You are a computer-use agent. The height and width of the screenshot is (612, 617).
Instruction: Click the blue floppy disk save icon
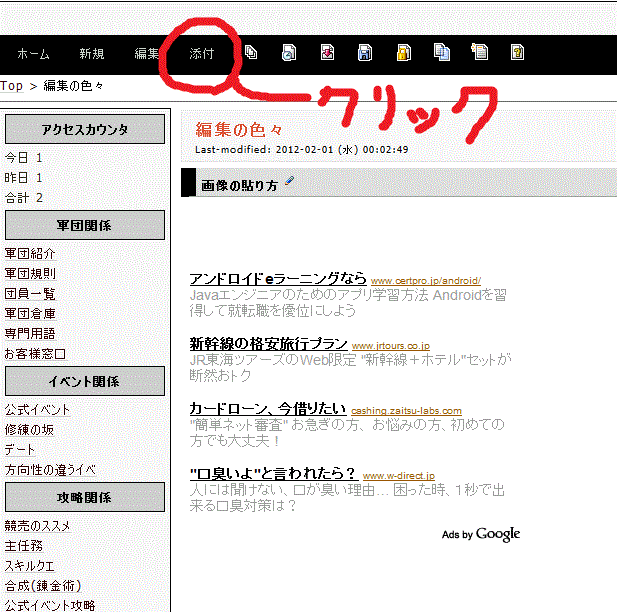[365, 53]
